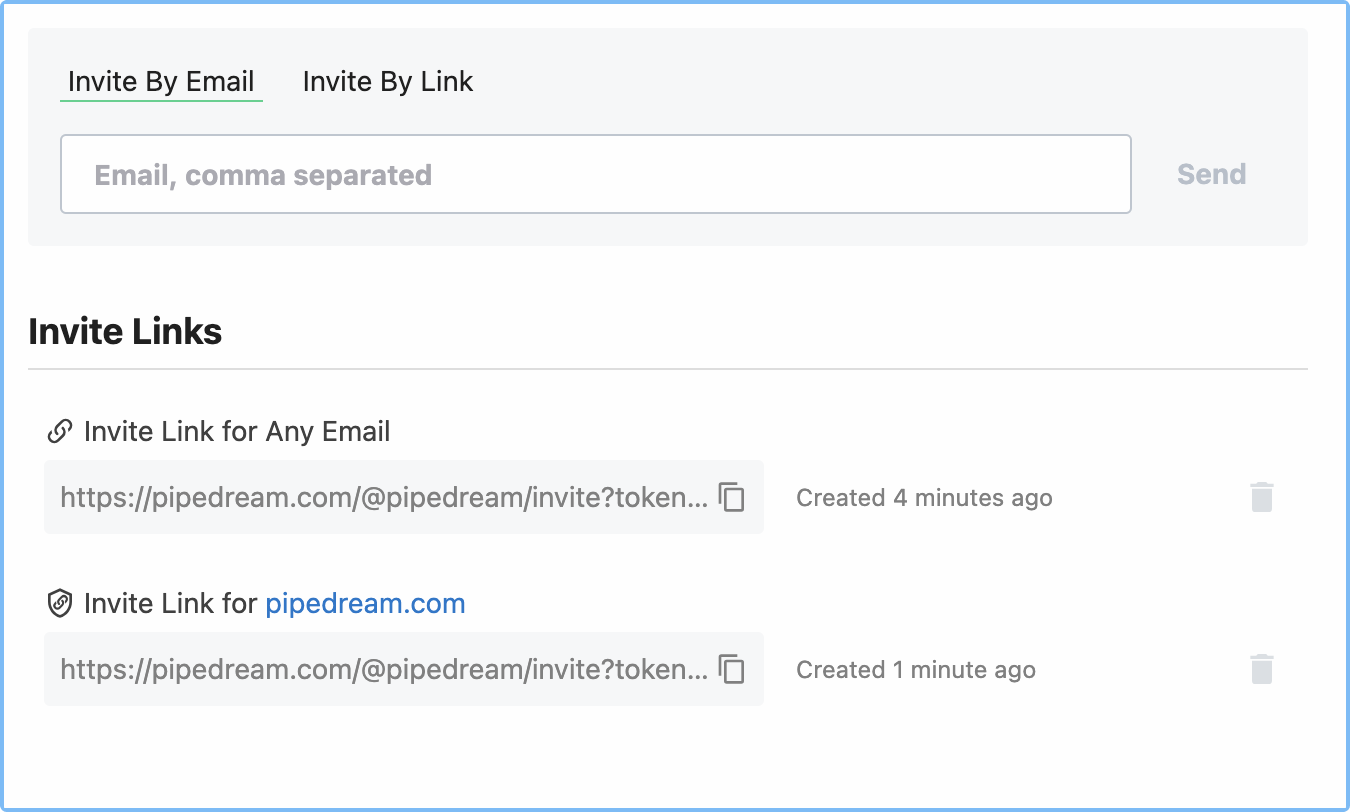
Task: Select the Invite By Email tab
Action: 161,81
